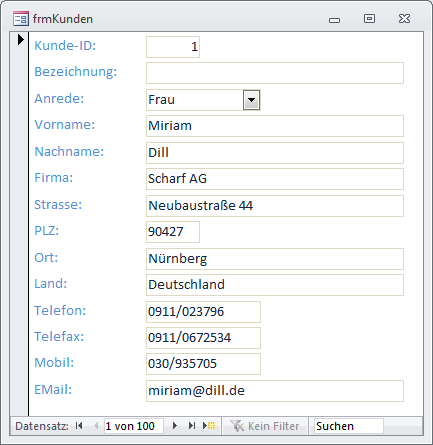433x445 pixels.
Task: Click the Land field Deutschland
Action: 275,285
